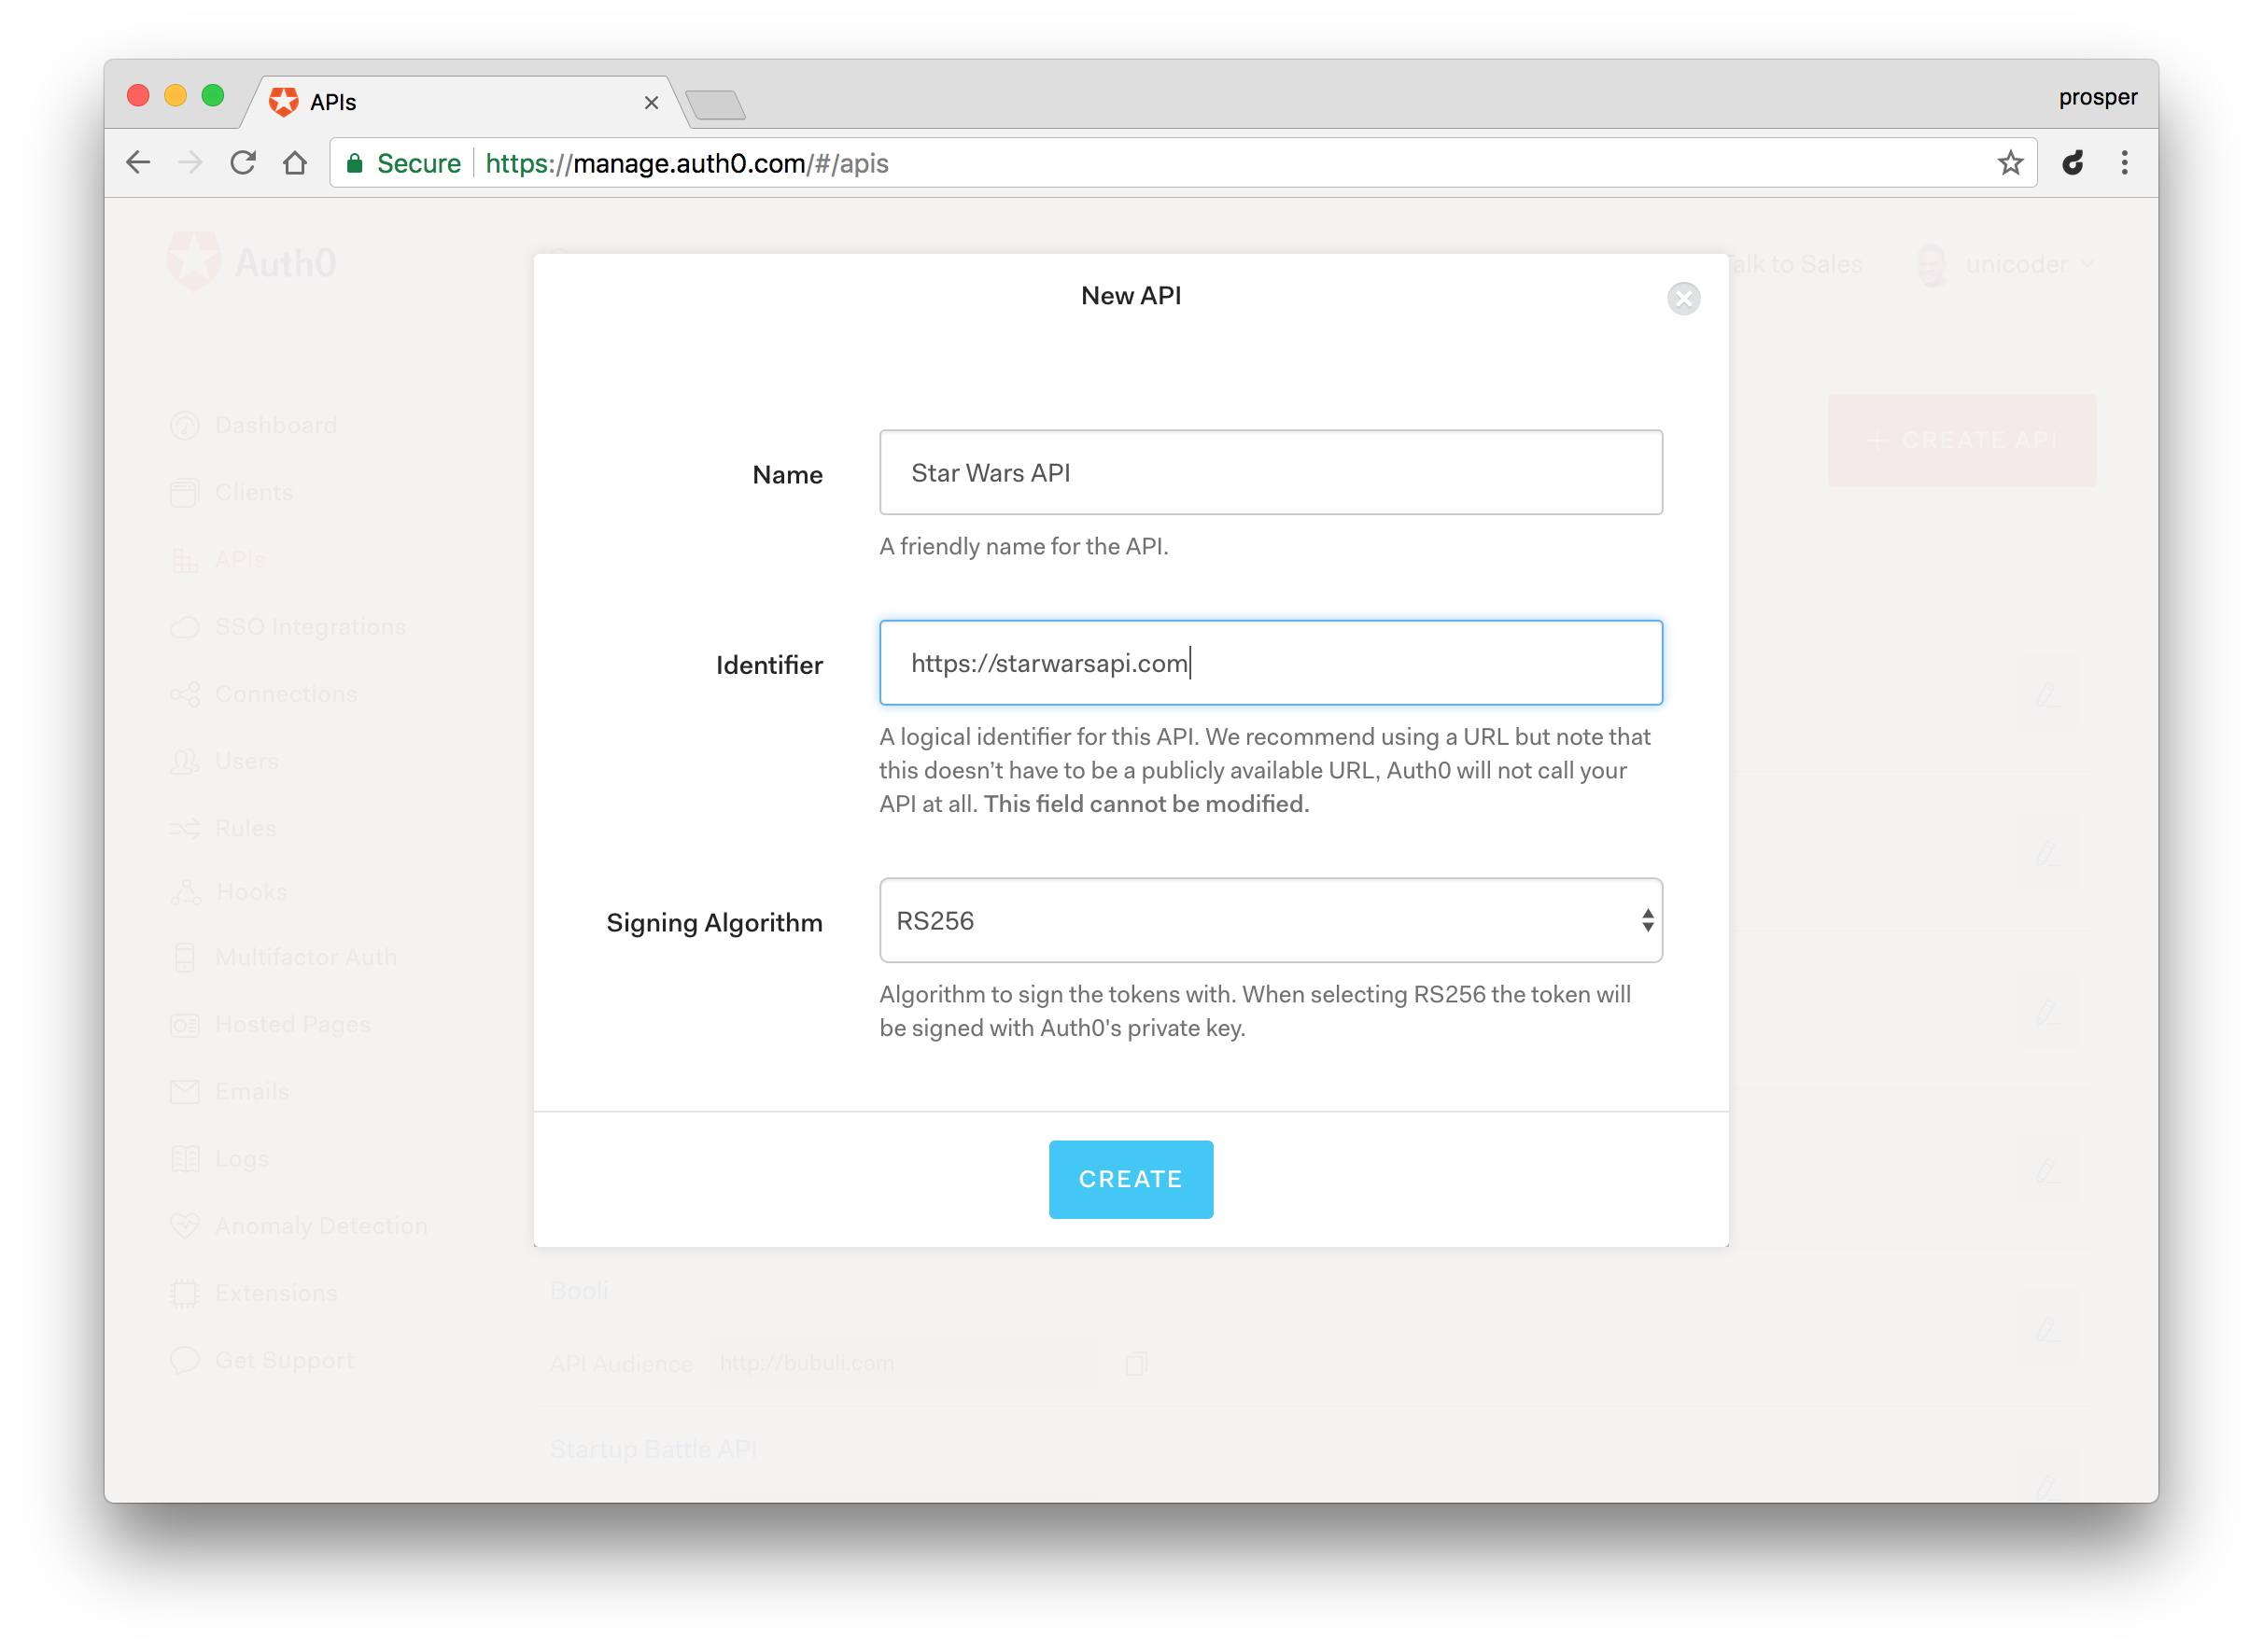The width and height of the screenshot is (2263, 1652).
Task: Select the Signing Algorithm dropdown
Action: [1271, 919]
